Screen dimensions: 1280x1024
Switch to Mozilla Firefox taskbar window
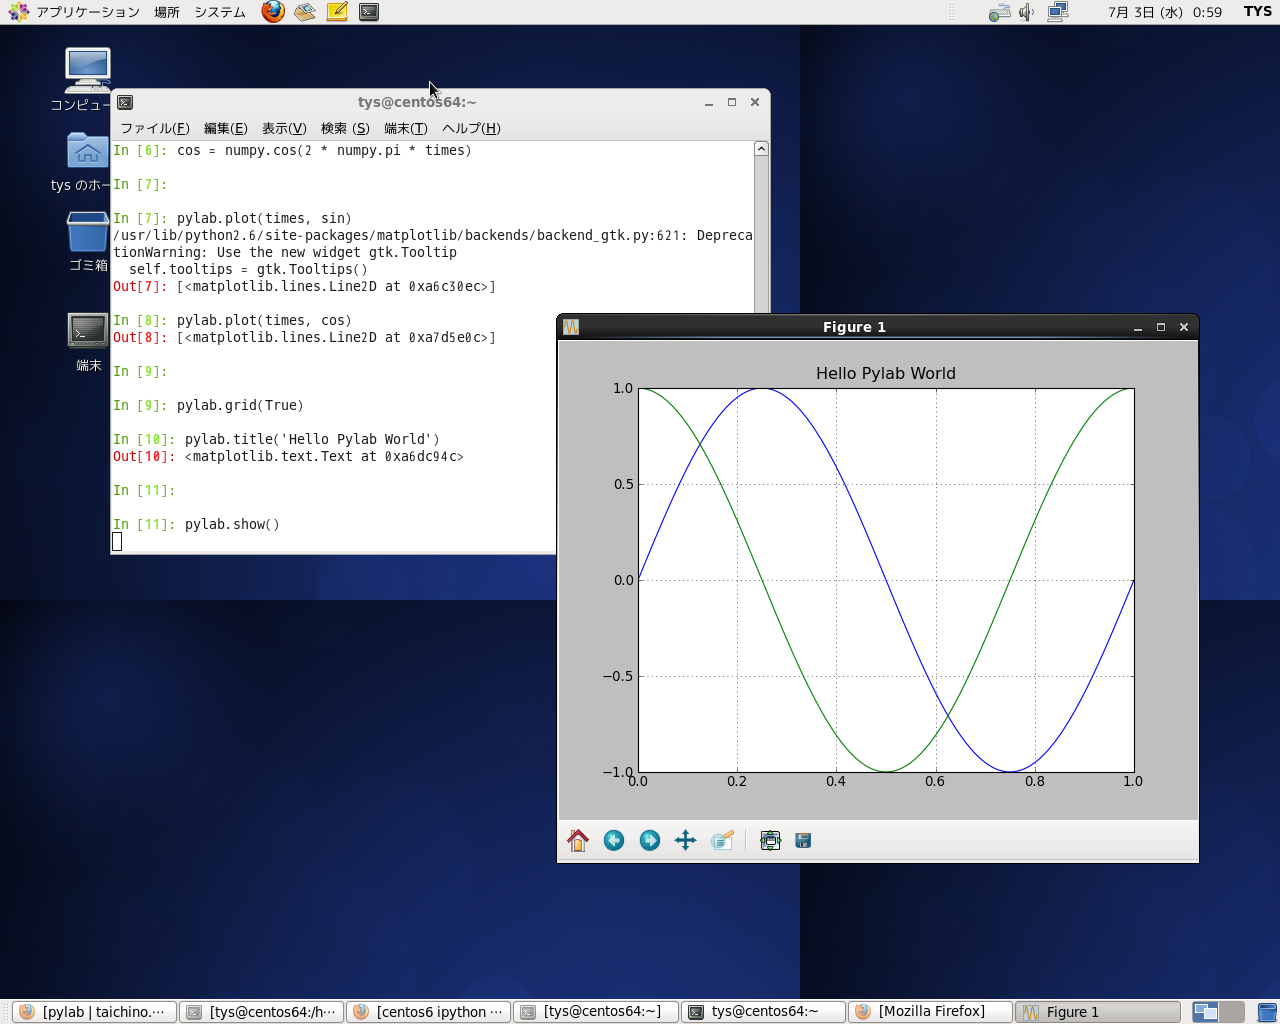click(930, 1012)
